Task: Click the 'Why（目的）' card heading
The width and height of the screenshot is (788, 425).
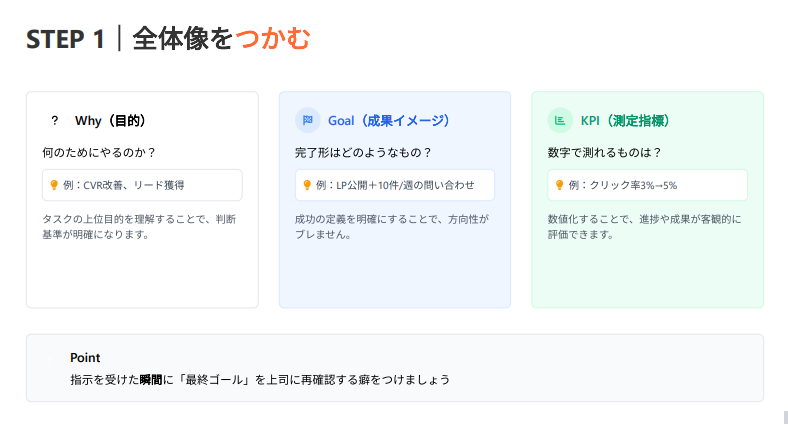Action: 110,121
